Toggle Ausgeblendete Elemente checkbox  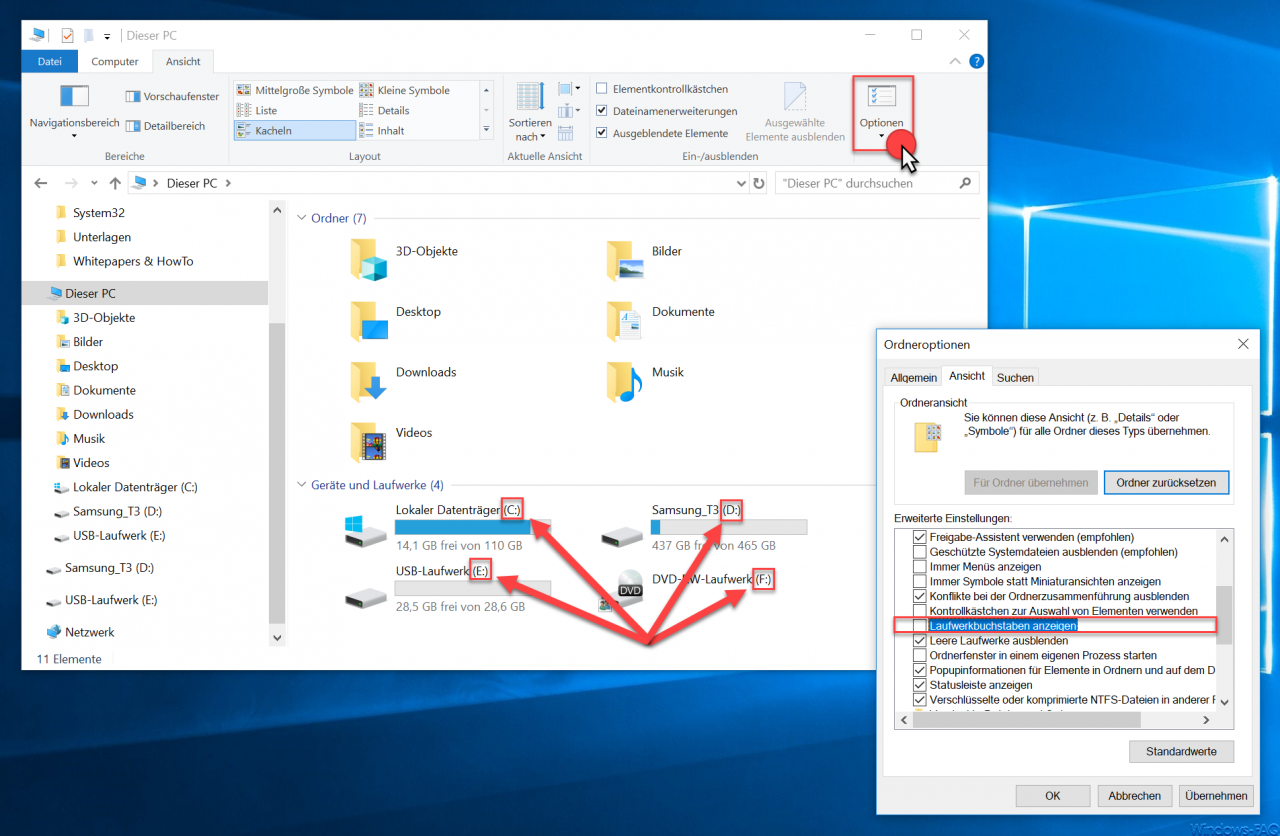(x=601, y=133)
